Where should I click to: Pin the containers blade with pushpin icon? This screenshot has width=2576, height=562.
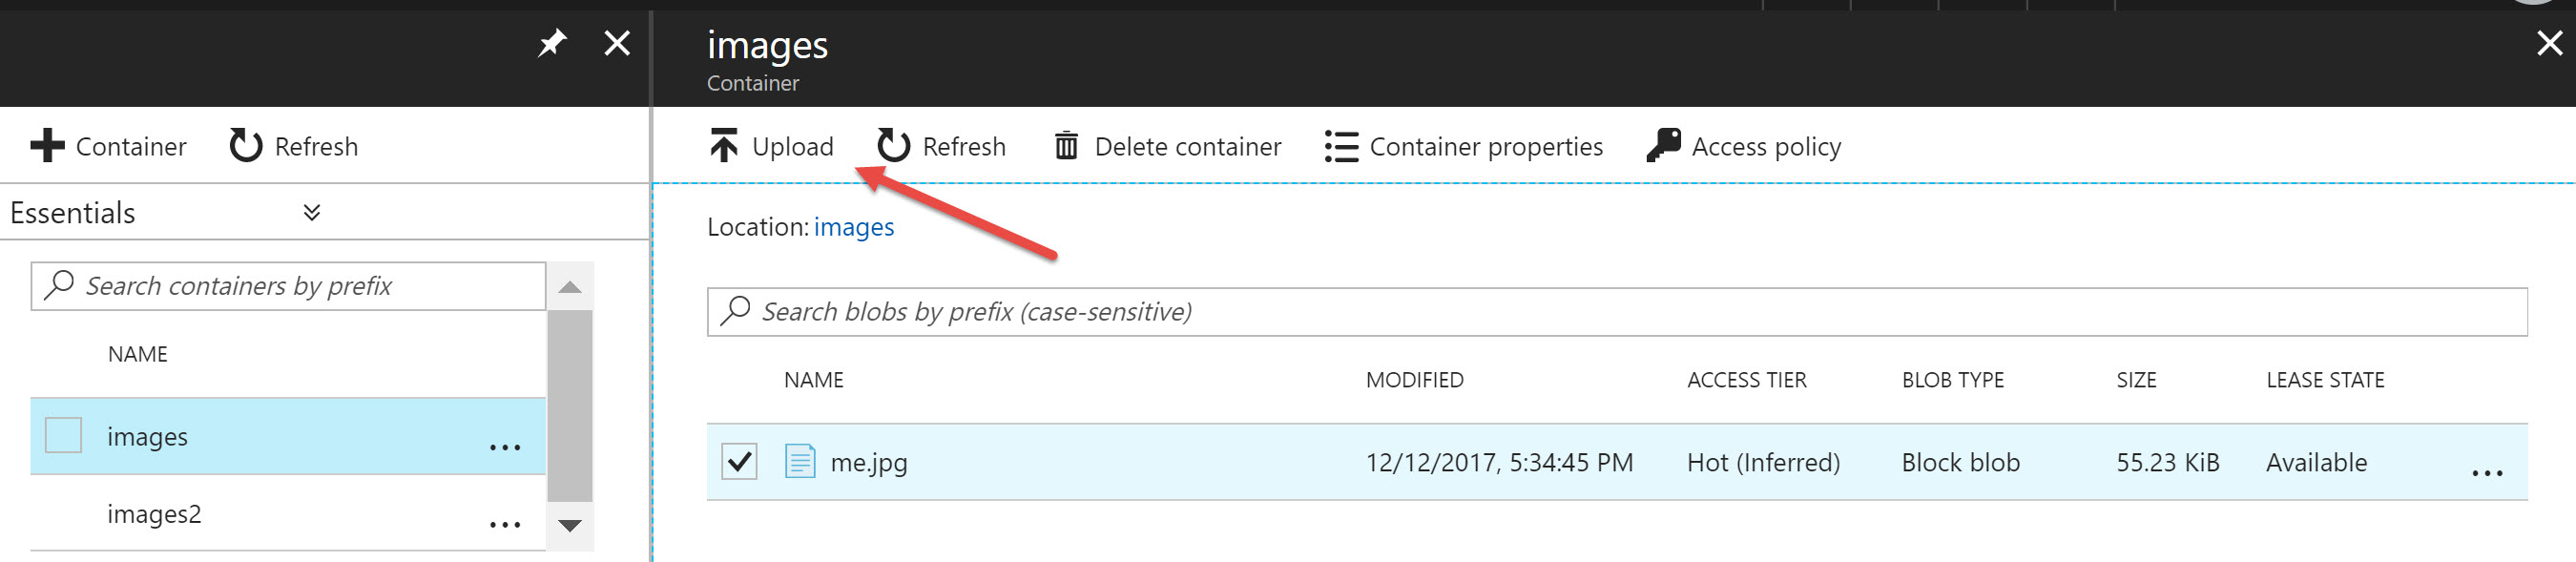(552, 43)
